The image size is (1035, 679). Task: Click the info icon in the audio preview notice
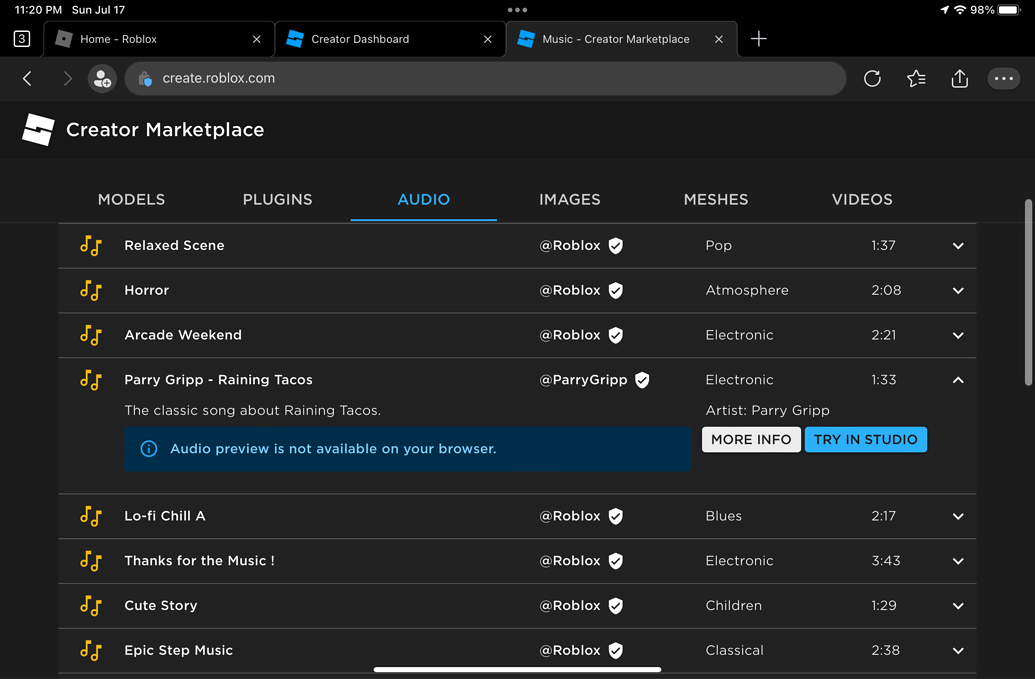pos(148,448)
